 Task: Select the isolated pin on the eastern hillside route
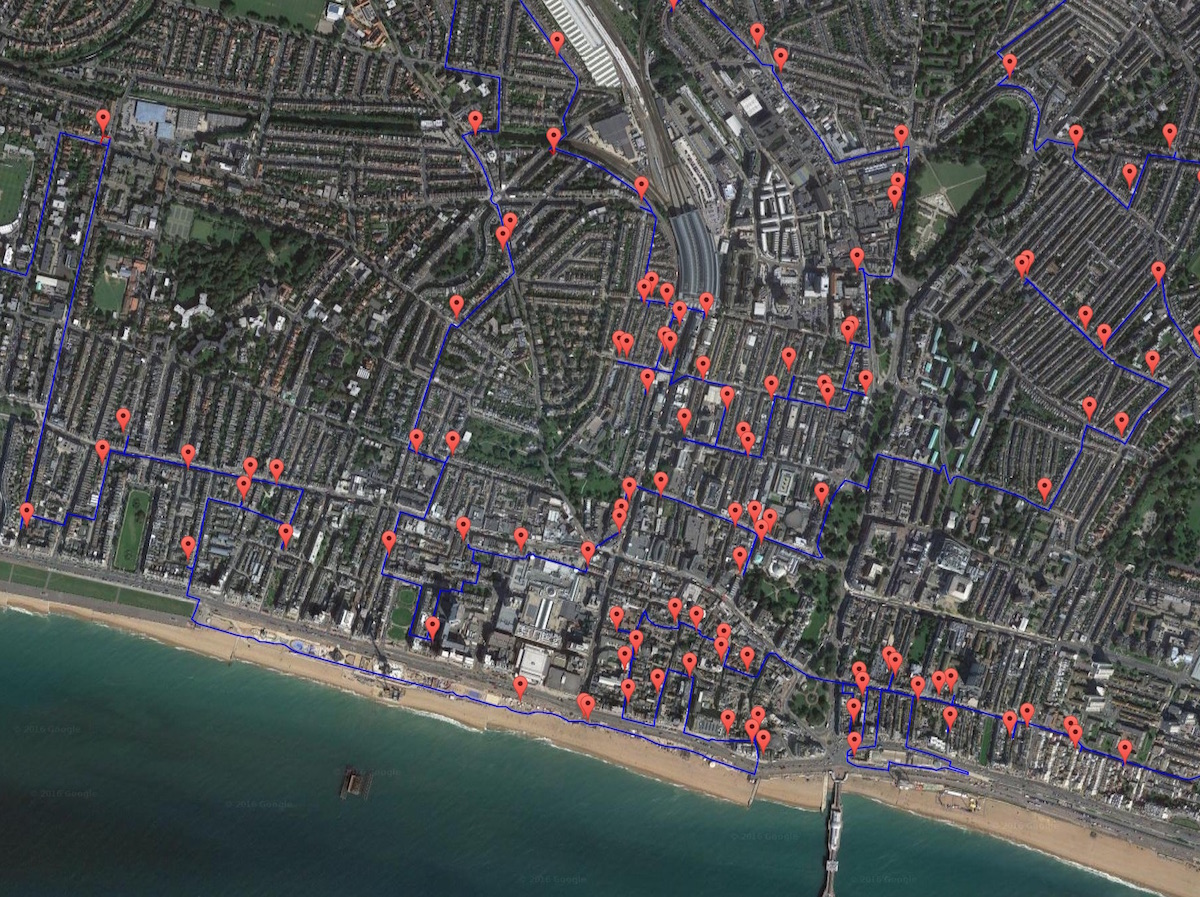pyautogui.click(x=1045, y=489)
